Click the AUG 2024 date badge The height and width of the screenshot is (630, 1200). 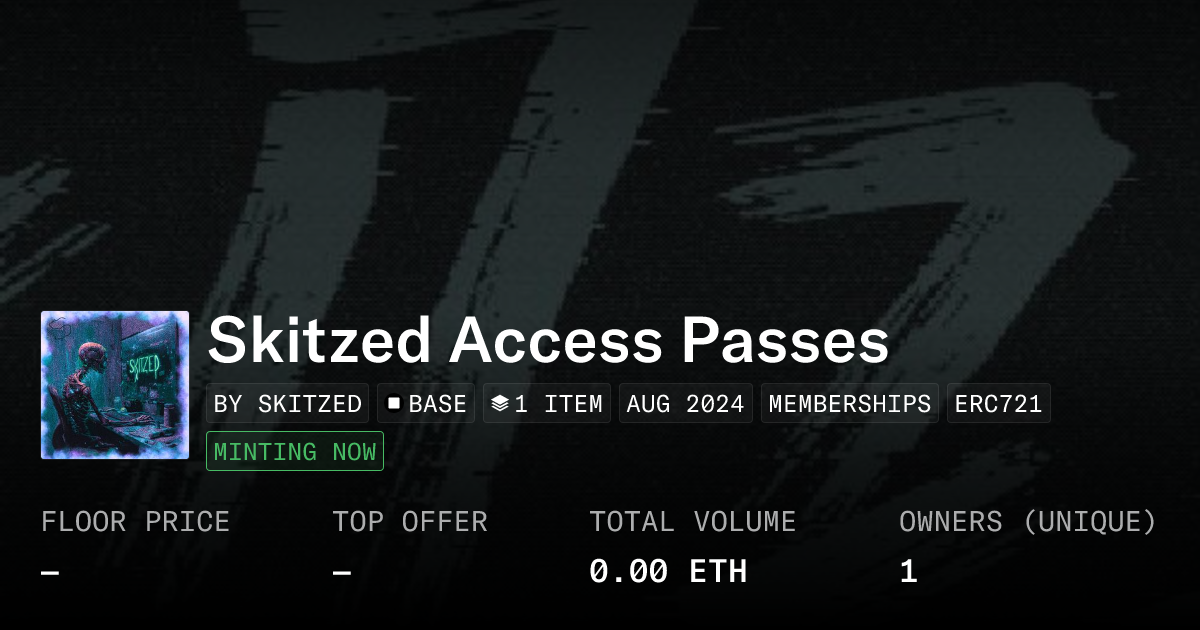pos(686,404)
